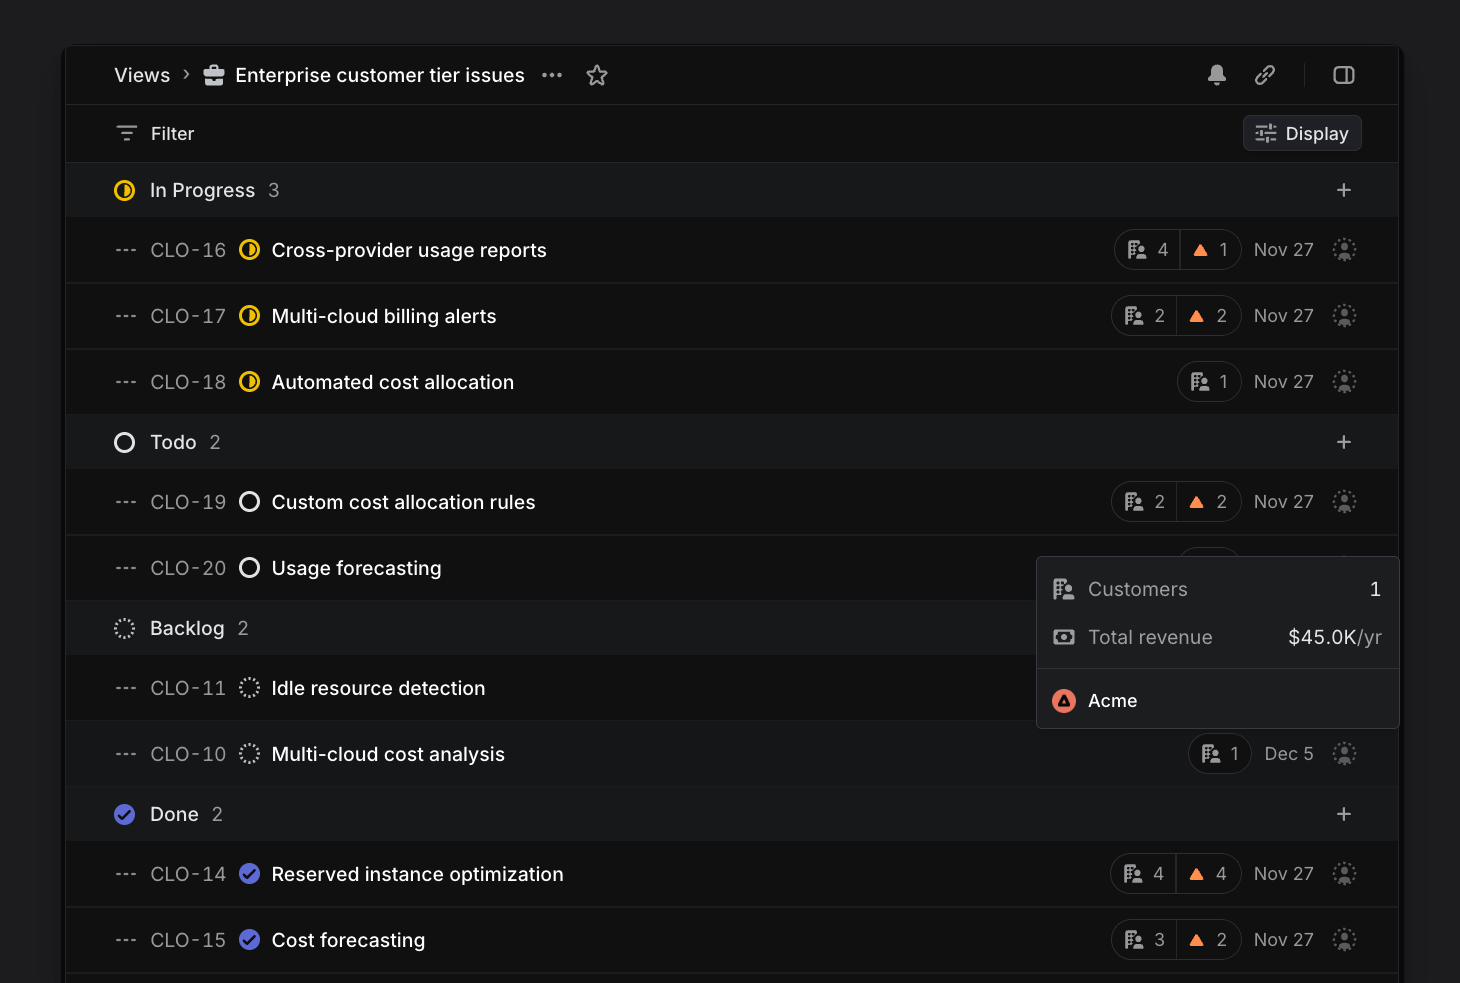Click the briefcase icon beside the view title
This screenshot has width=1460, height=983.
pyautogui.click(x=214, y=75)
